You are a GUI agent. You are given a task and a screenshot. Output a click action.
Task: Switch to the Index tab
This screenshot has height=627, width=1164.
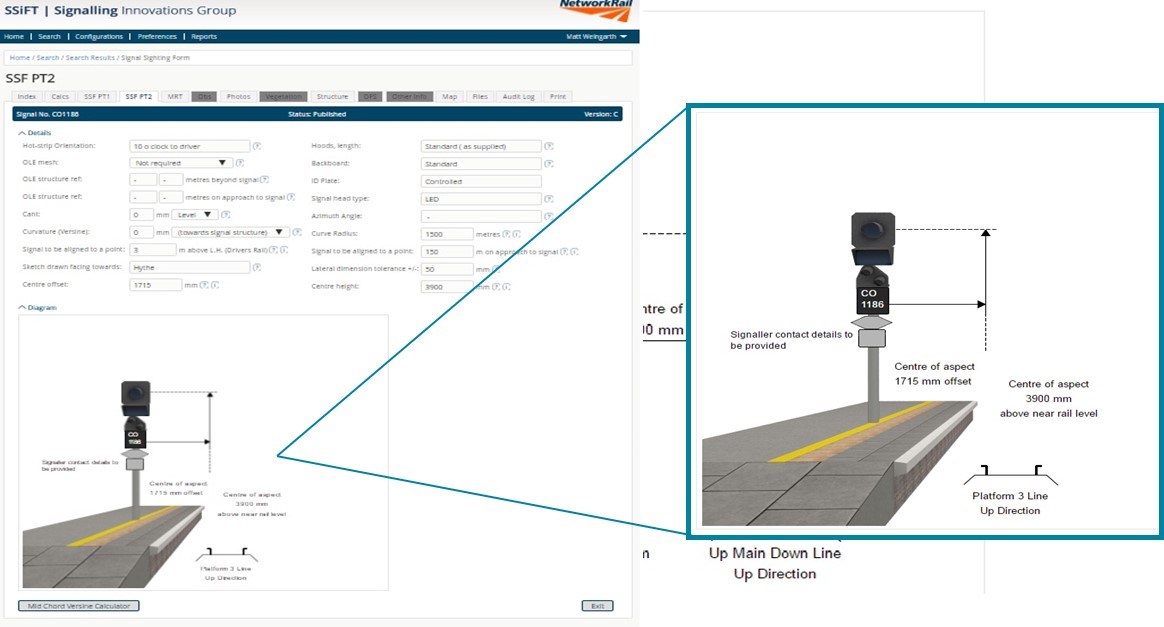point(27,96)
